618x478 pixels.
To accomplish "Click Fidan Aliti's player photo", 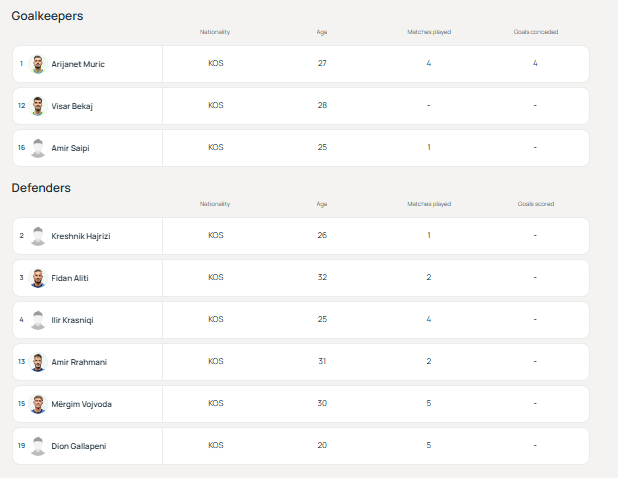I will tap(38, 278).
